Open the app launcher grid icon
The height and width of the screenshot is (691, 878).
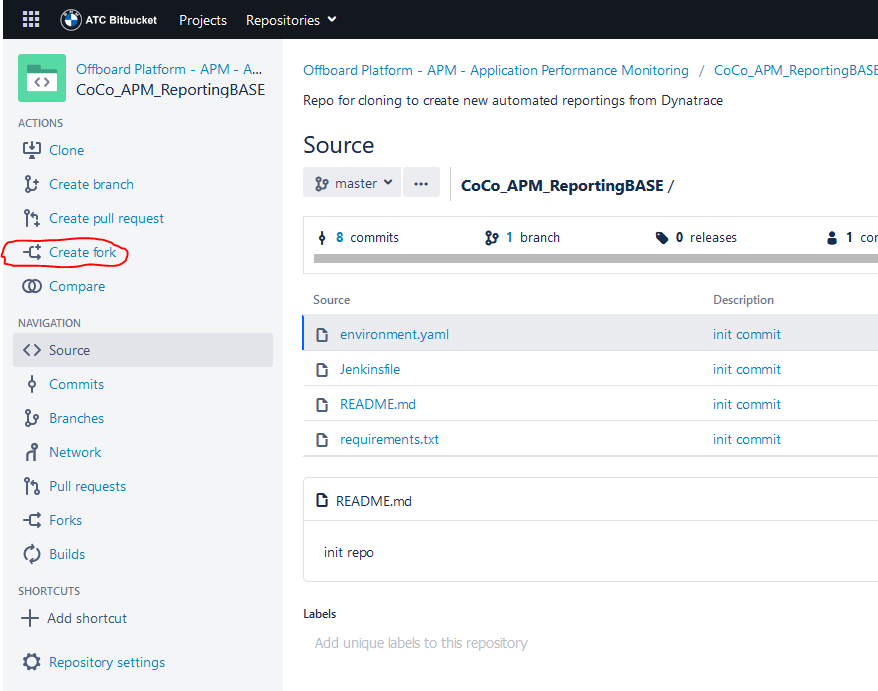click(x=30, y=19)
